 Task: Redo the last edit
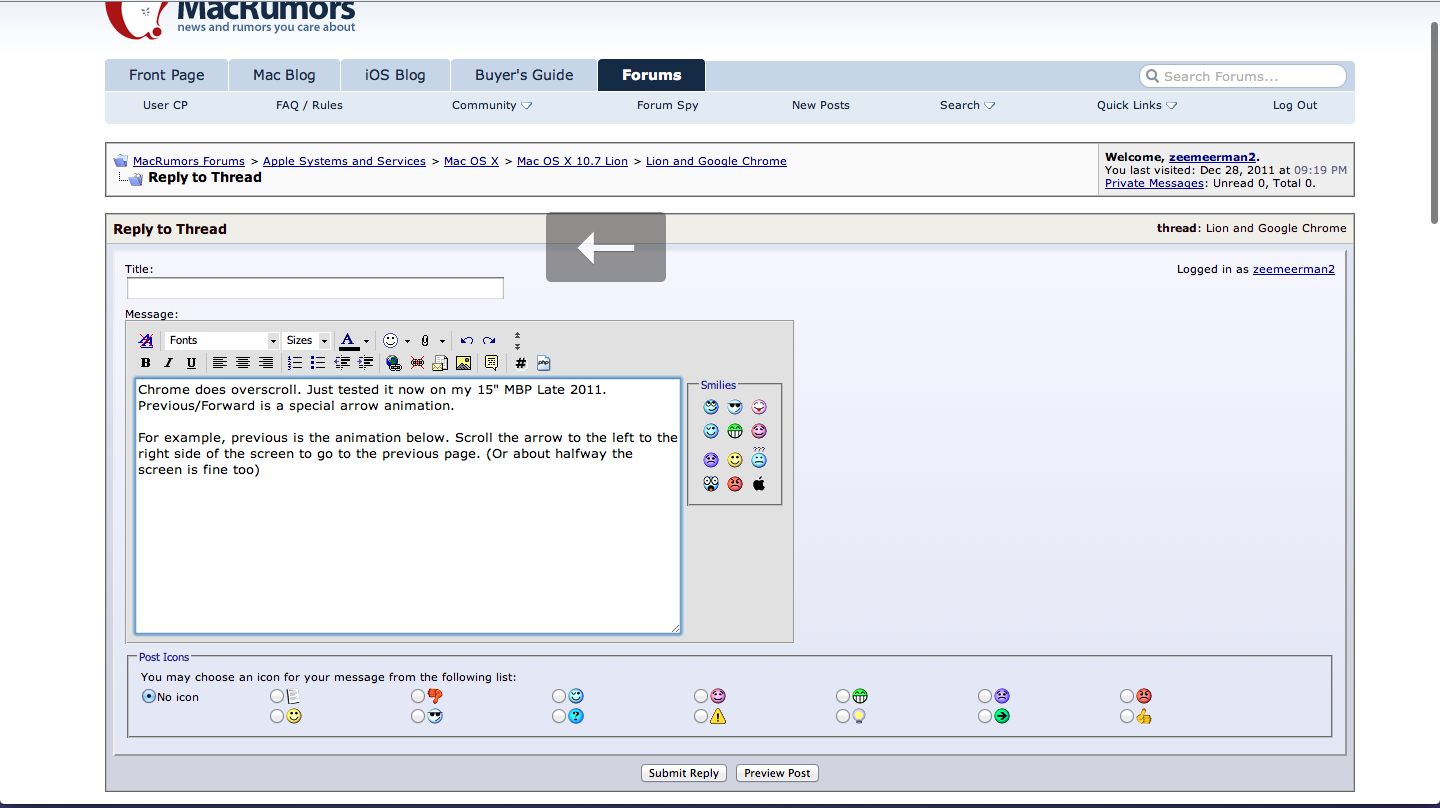(489, 340)
